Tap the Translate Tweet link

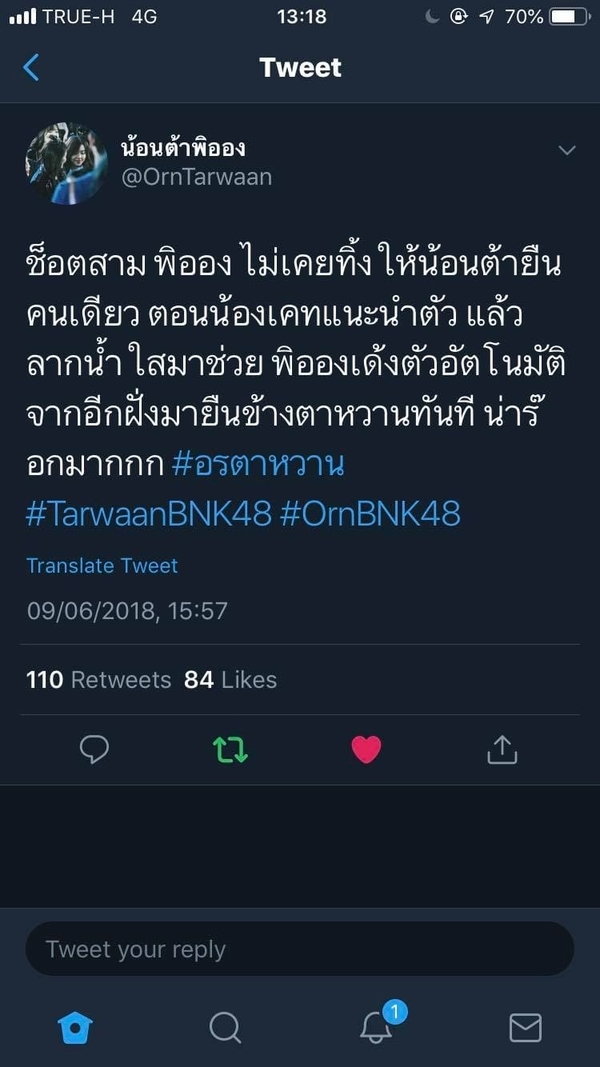click(x=102, y=565)
